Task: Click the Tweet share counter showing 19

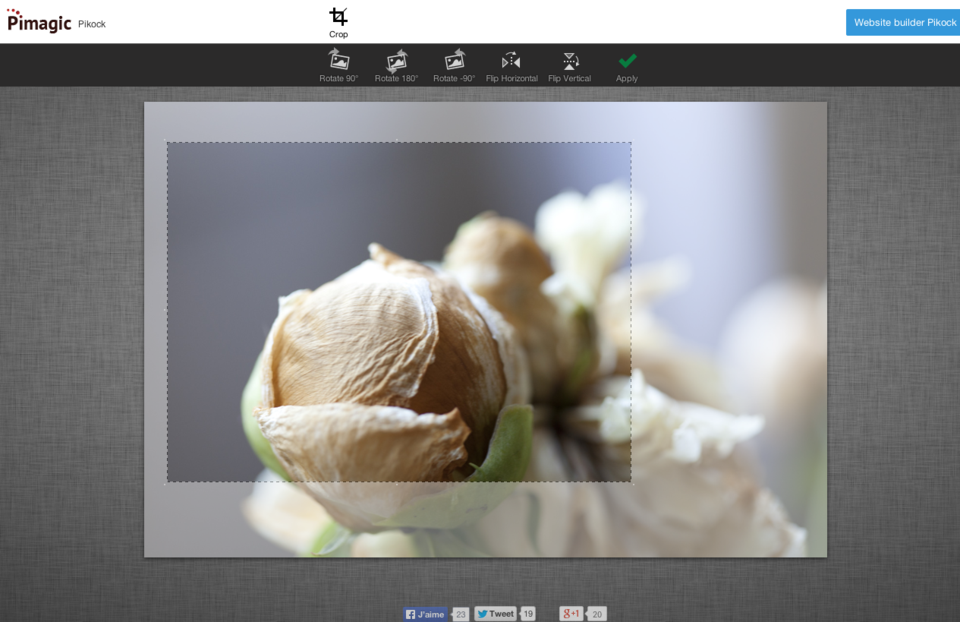Action: [528, 613]
